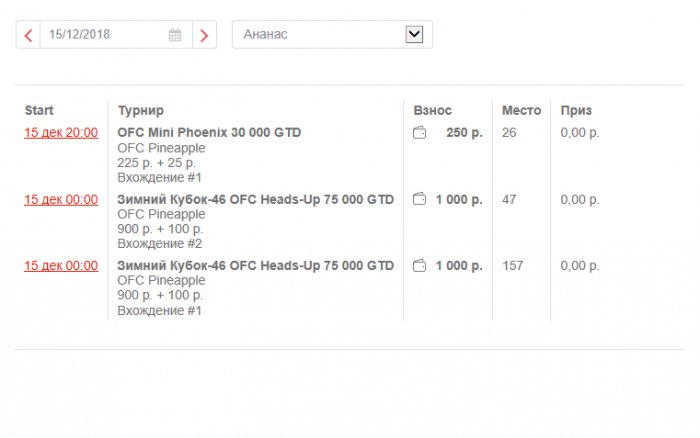Click Зимний Кубок-46 title with Вхождение #2
Viewport: 700px width, 438px height.
[x=255, y=200]
